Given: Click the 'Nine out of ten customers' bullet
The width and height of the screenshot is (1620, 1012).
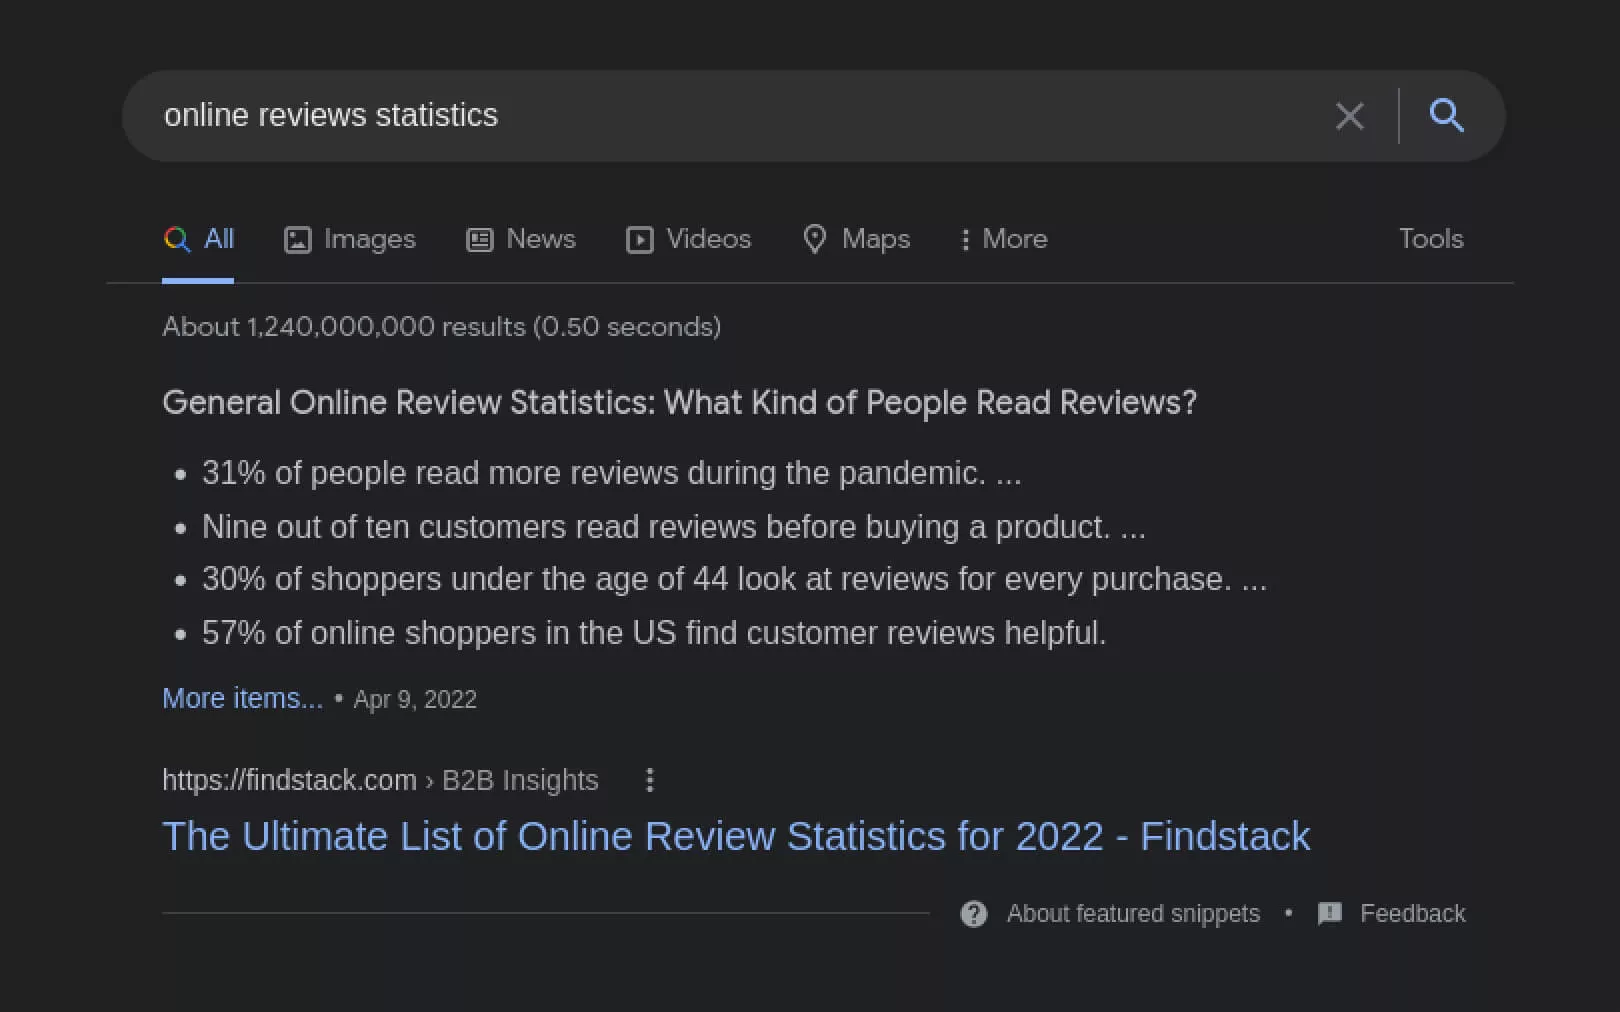Looking at the screenshot, I should pos(673,527).
